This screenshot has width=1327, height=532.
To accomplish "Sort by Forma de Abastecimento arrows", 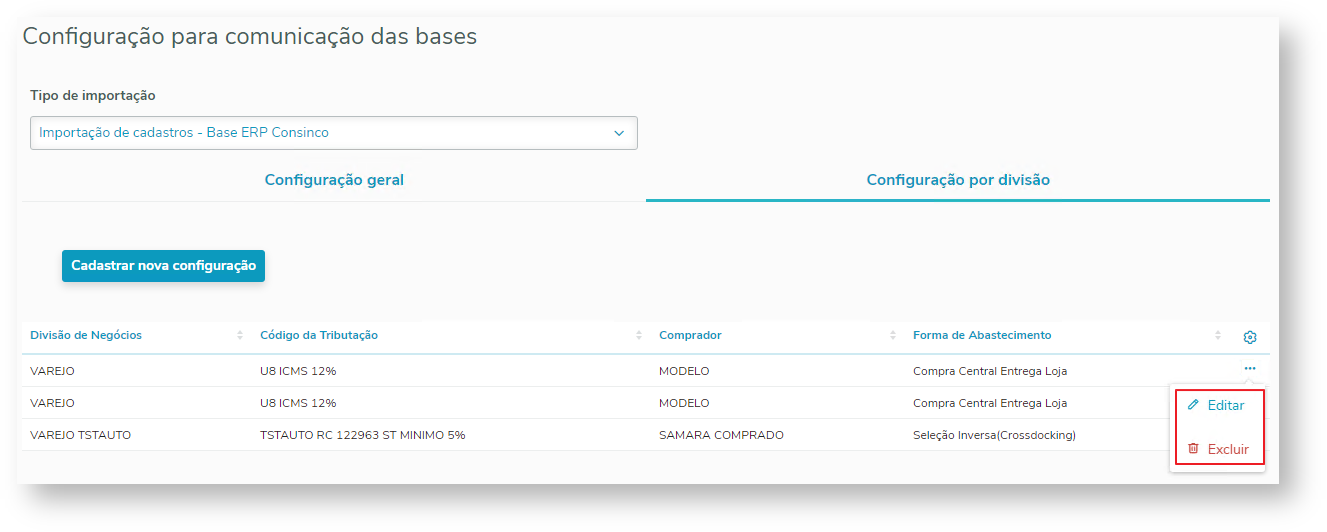I will (x=1217, y=335).
